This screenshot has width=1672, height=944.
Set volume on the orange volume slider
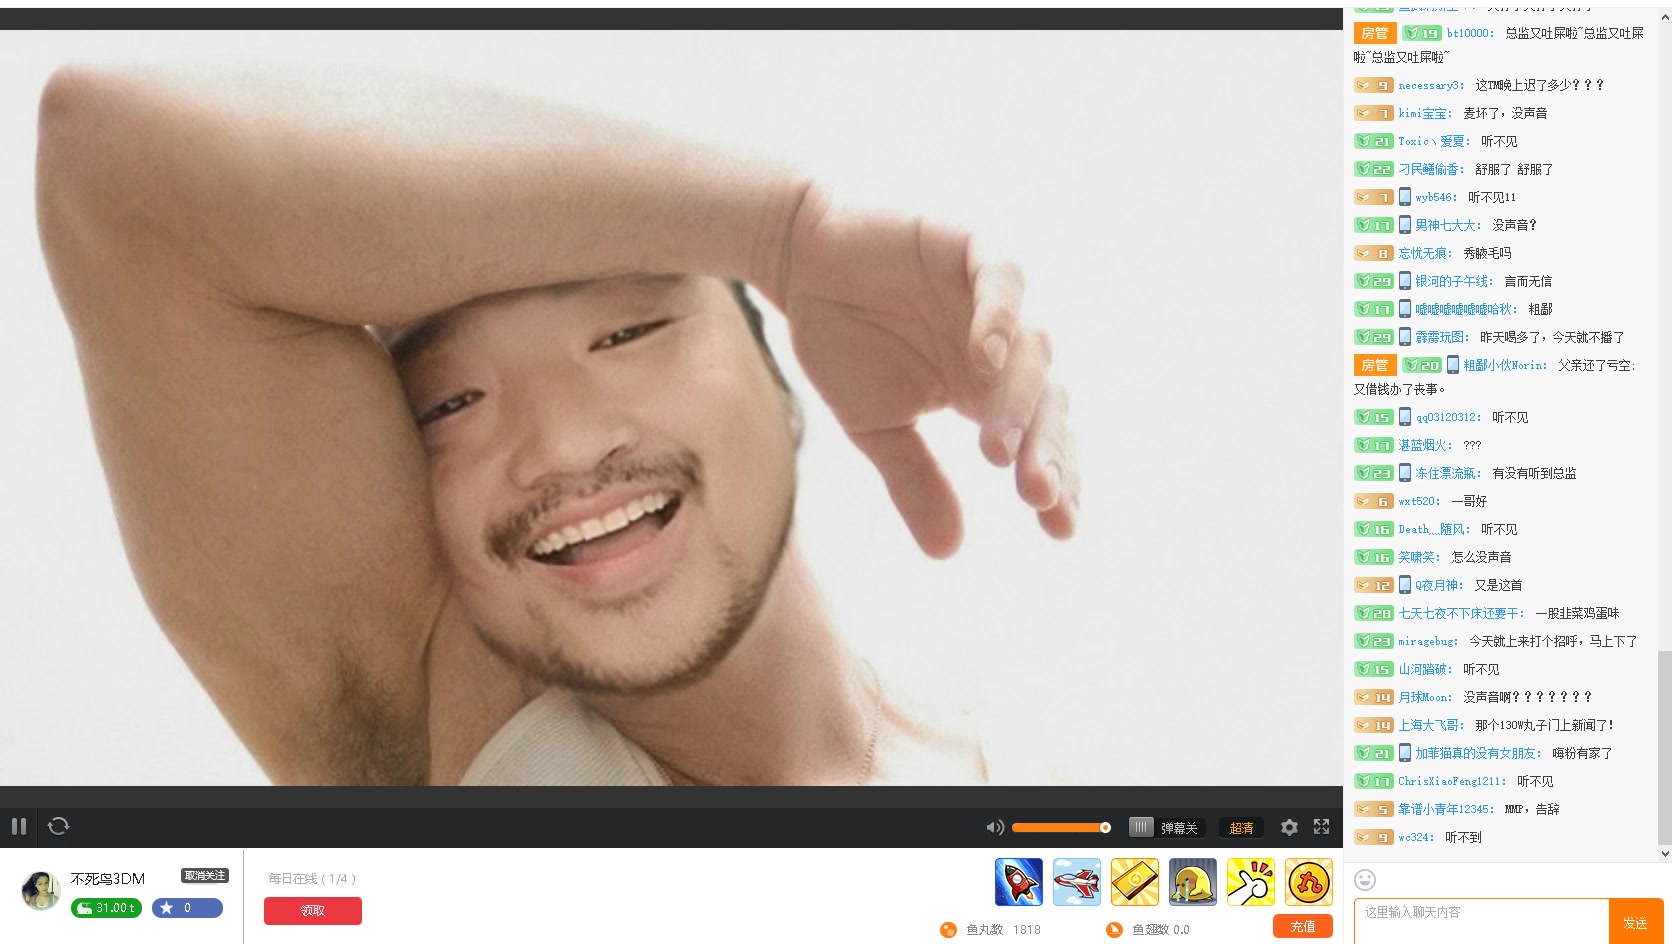coord(1061,827)
